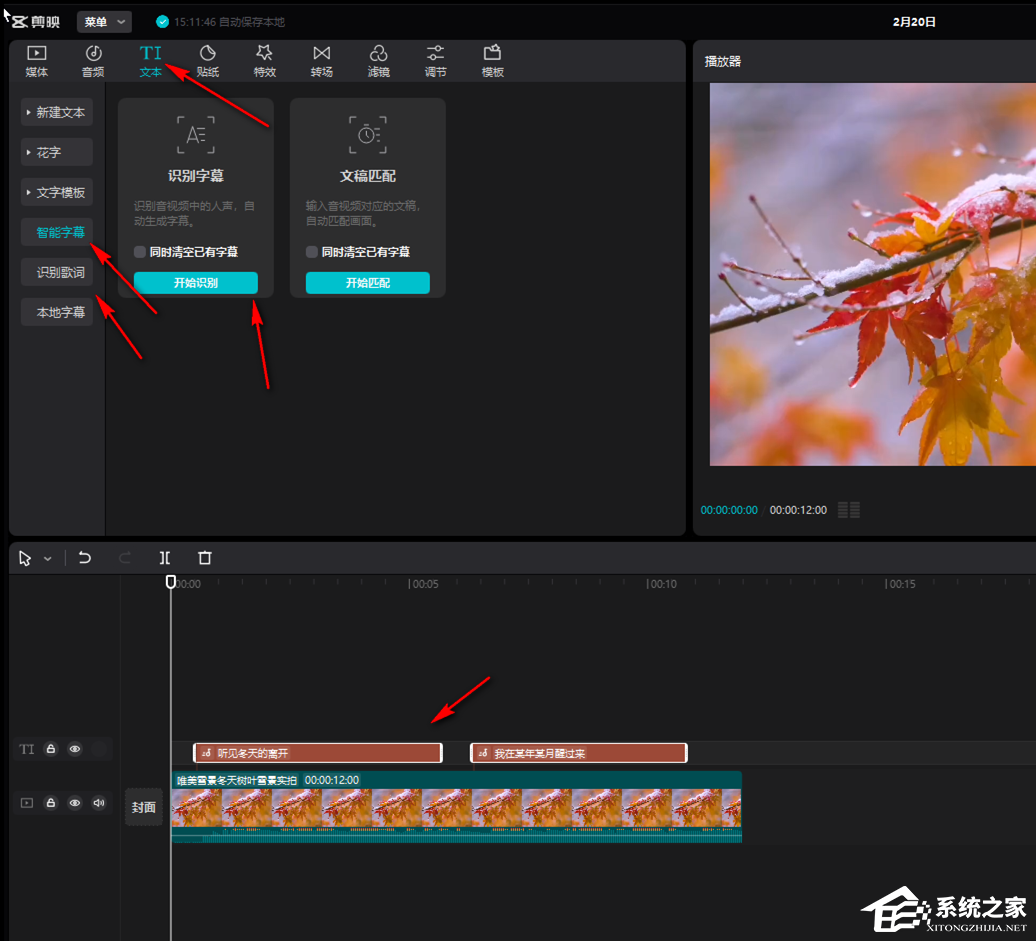Lock the text subtitle track
Screen dimensions: 1036x941
point(50,749)
